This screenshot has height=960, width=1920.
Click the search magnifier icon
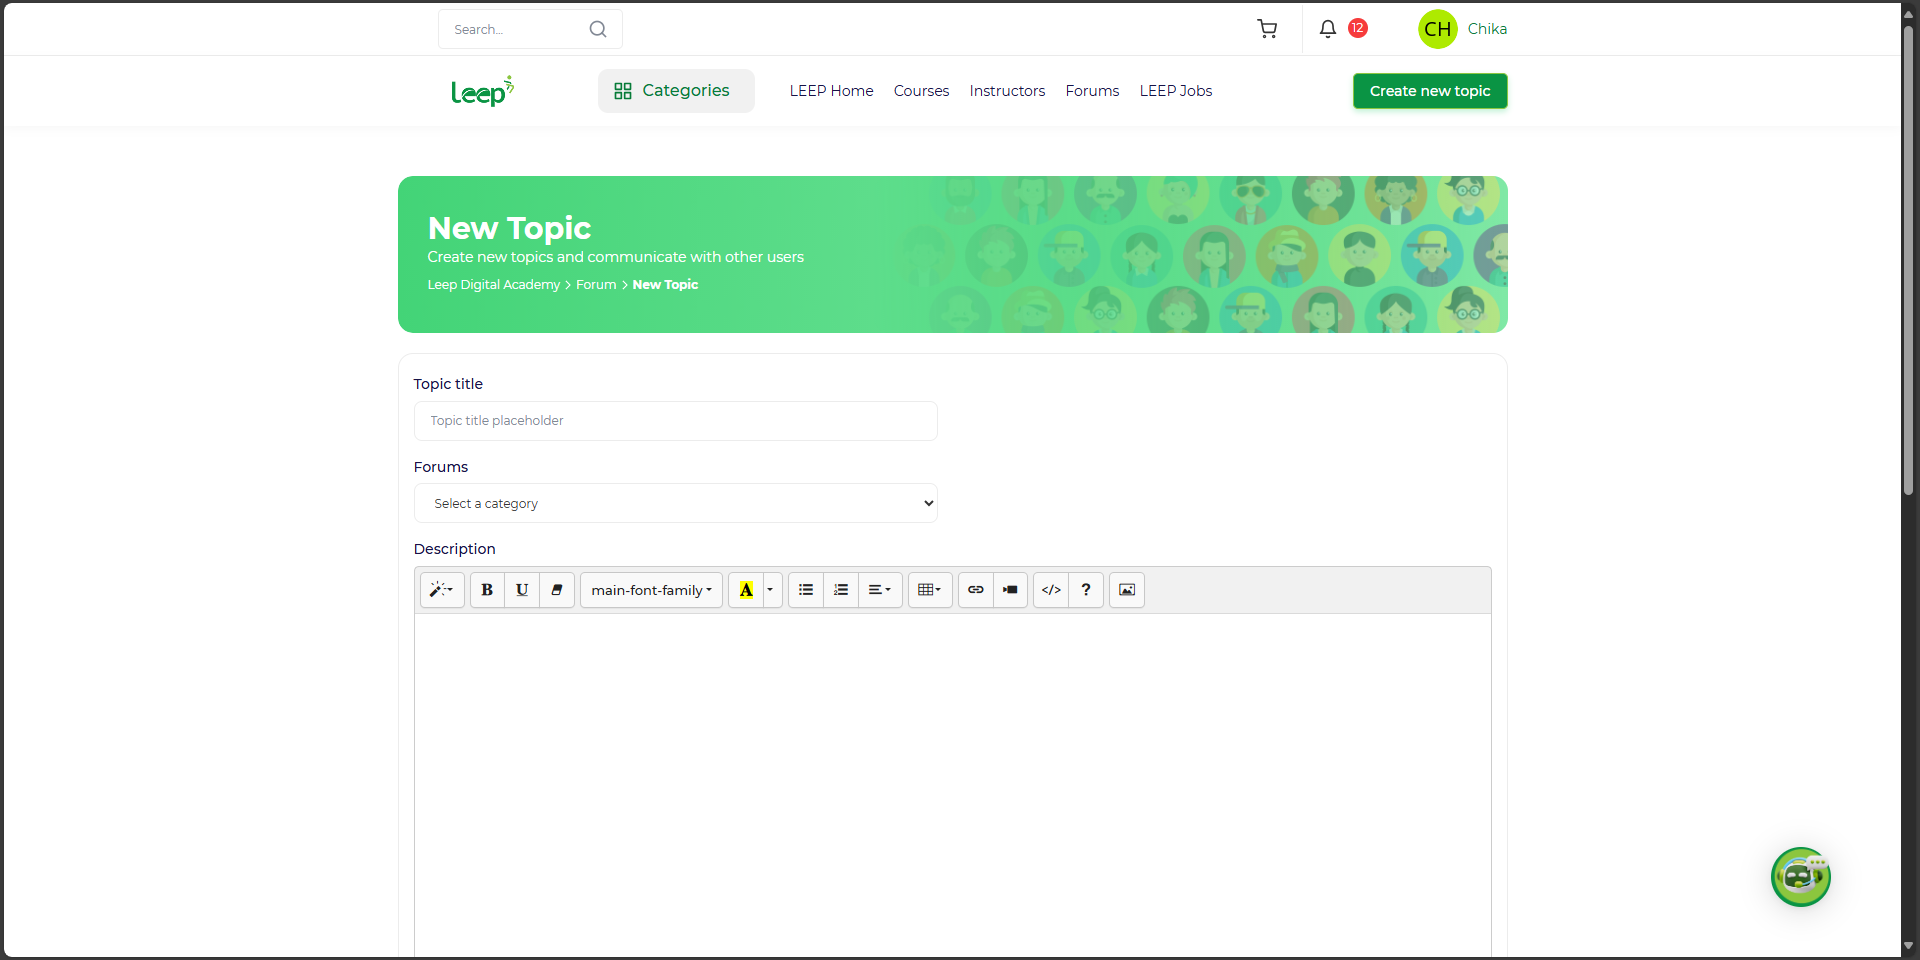point(598,29)
